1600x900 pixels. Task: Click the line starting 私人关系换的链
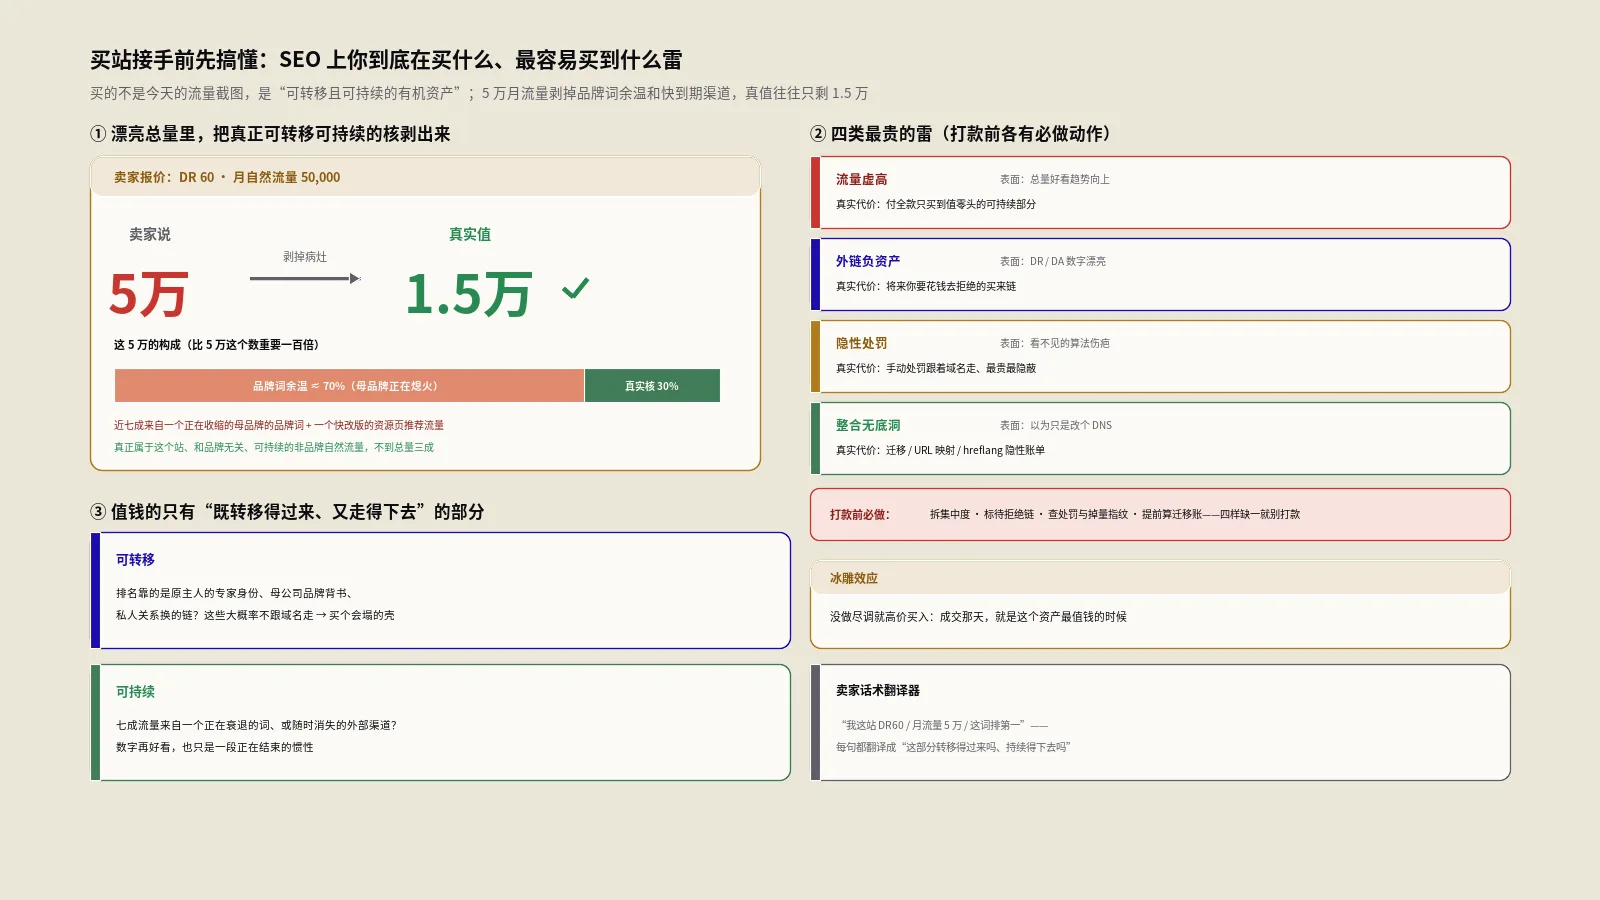point(255,616)
